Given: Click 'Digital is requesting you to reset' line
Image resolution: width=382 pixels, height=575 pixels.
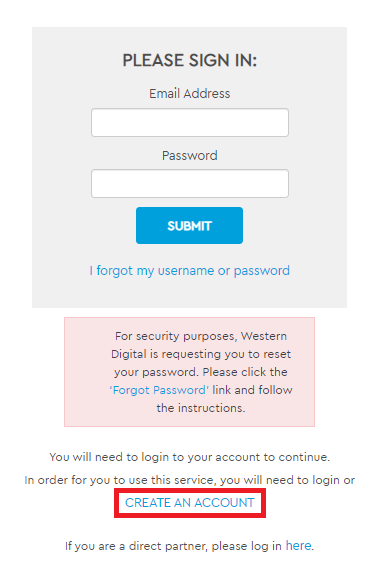Looking at the screenshot, I should point(201,354).
